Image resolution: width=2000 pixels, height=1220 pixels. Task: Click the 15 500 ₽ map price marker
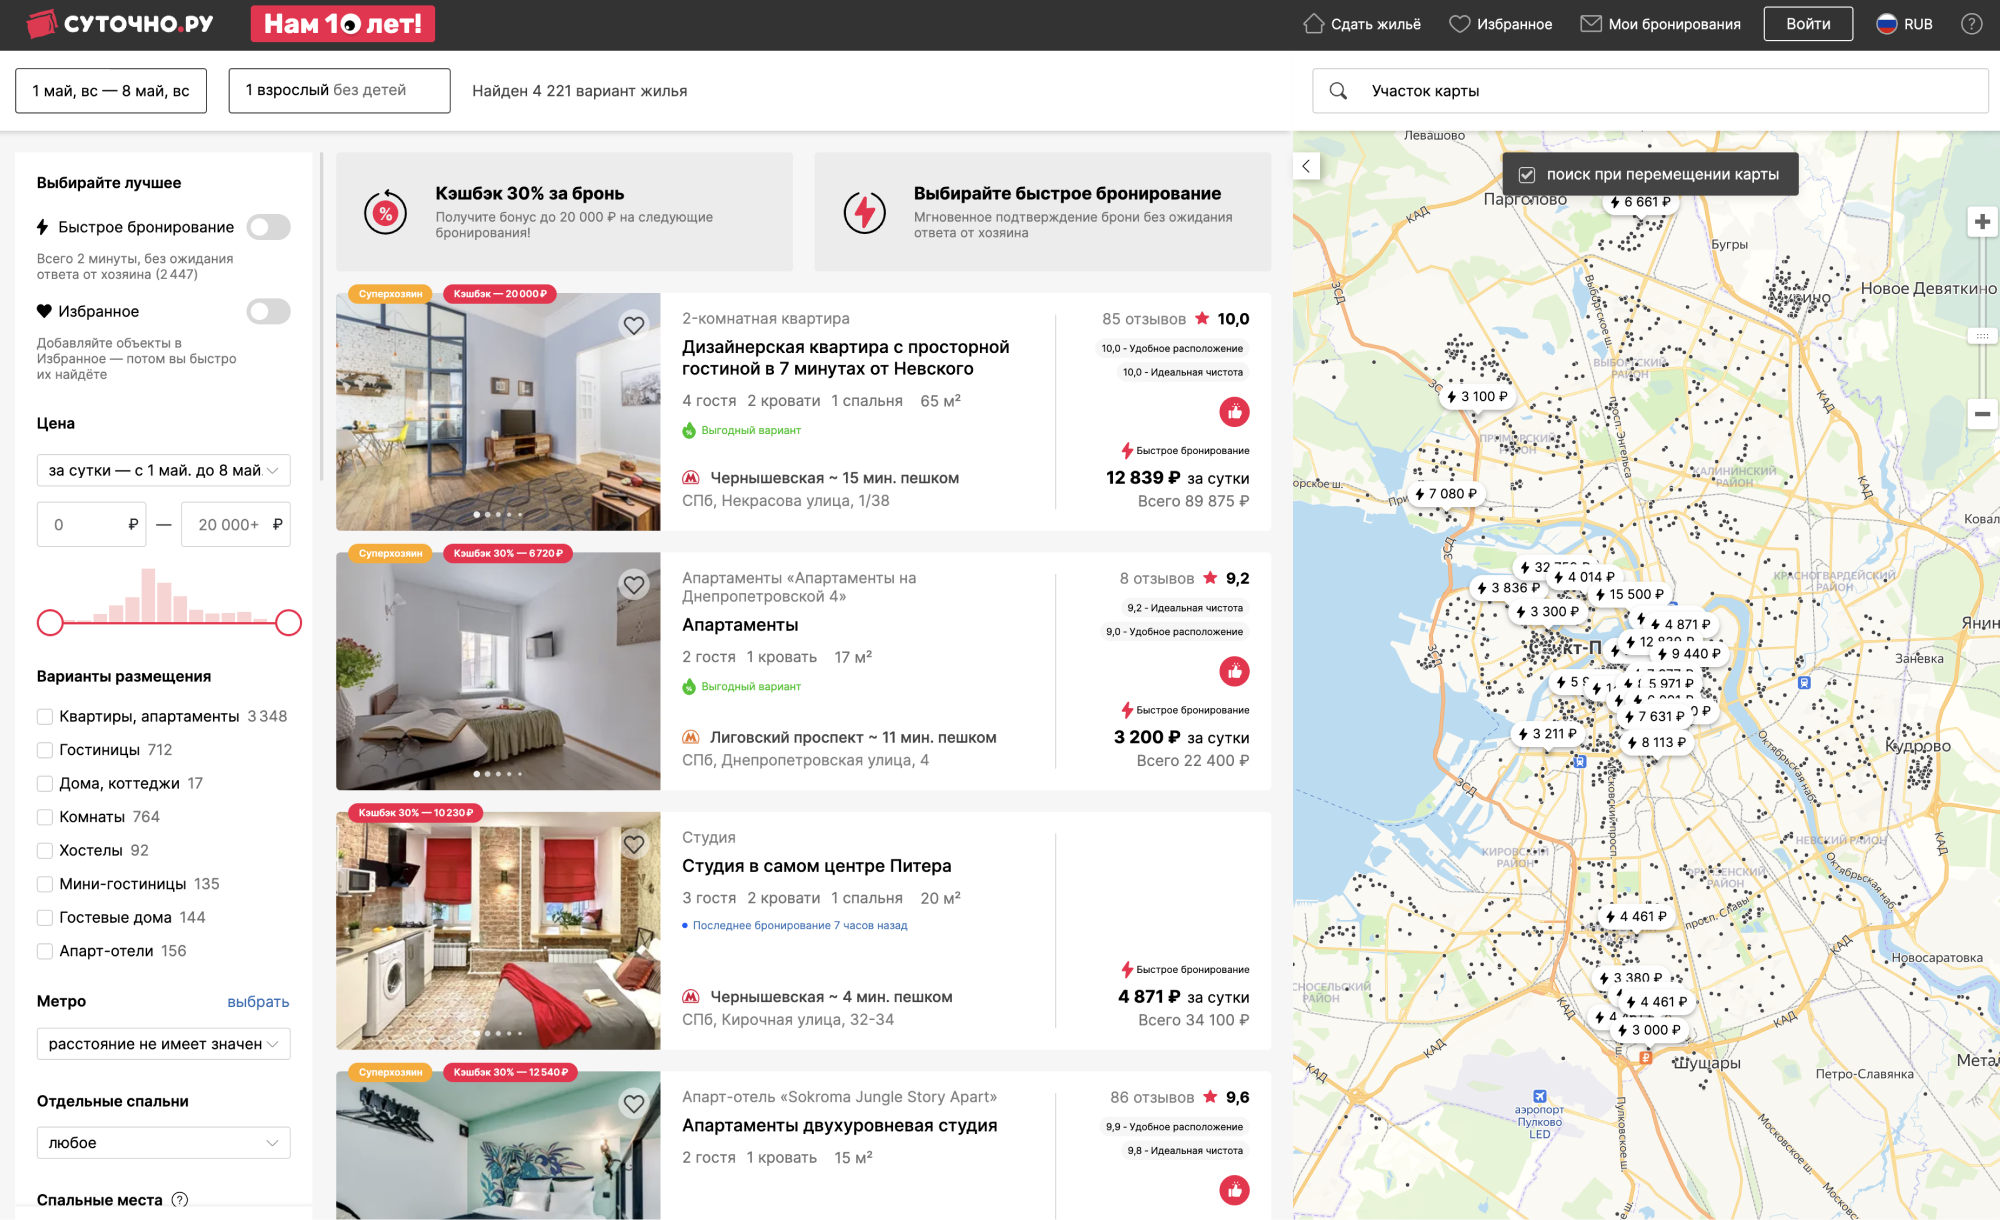pos(1629,594)
